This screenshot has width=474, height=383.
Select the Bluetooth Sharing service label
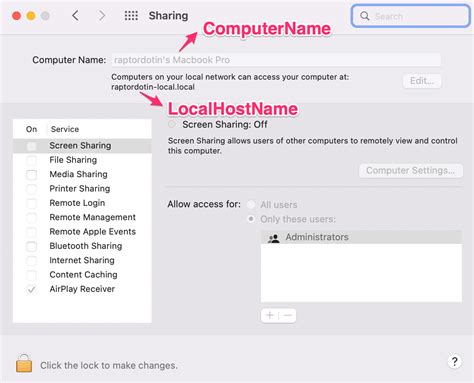pos(86,246)
